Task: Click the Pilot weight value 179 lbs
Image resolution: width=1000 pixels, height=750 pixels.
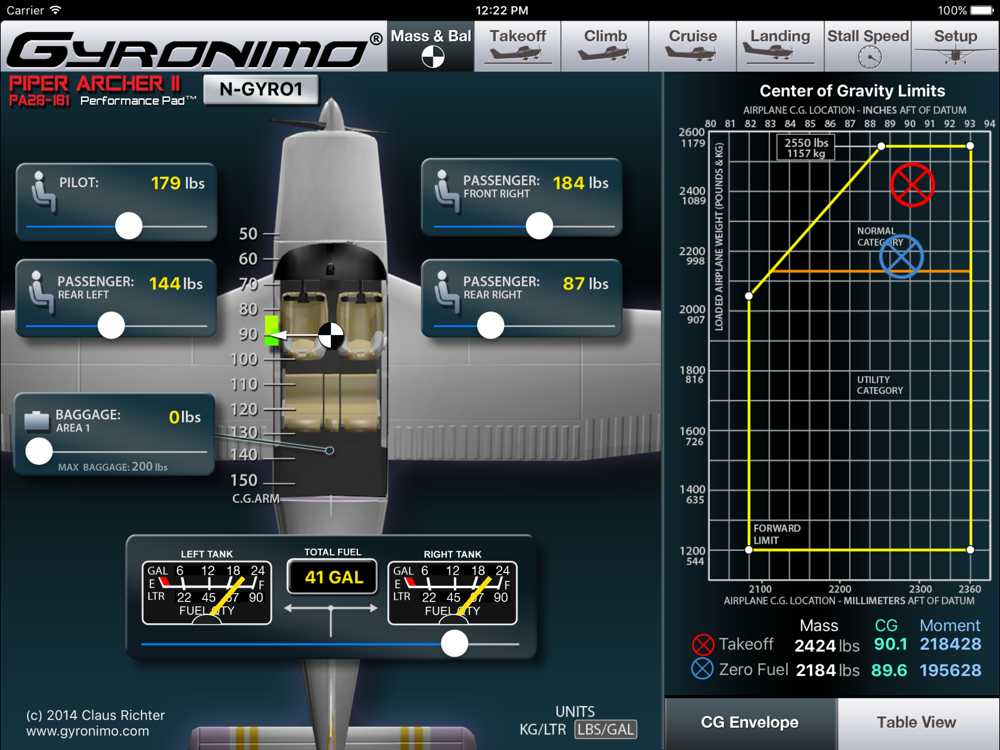Action: tap(178, 183)
